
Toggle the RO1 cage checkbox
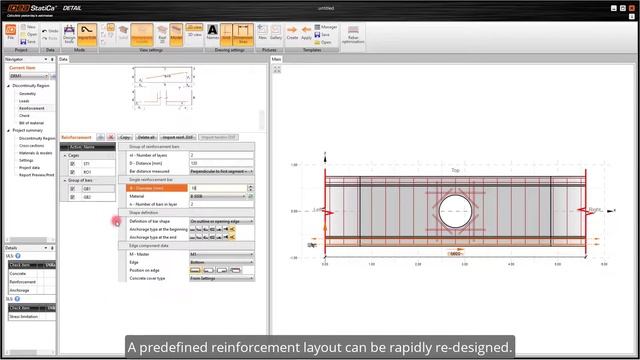tap(73, 172)
